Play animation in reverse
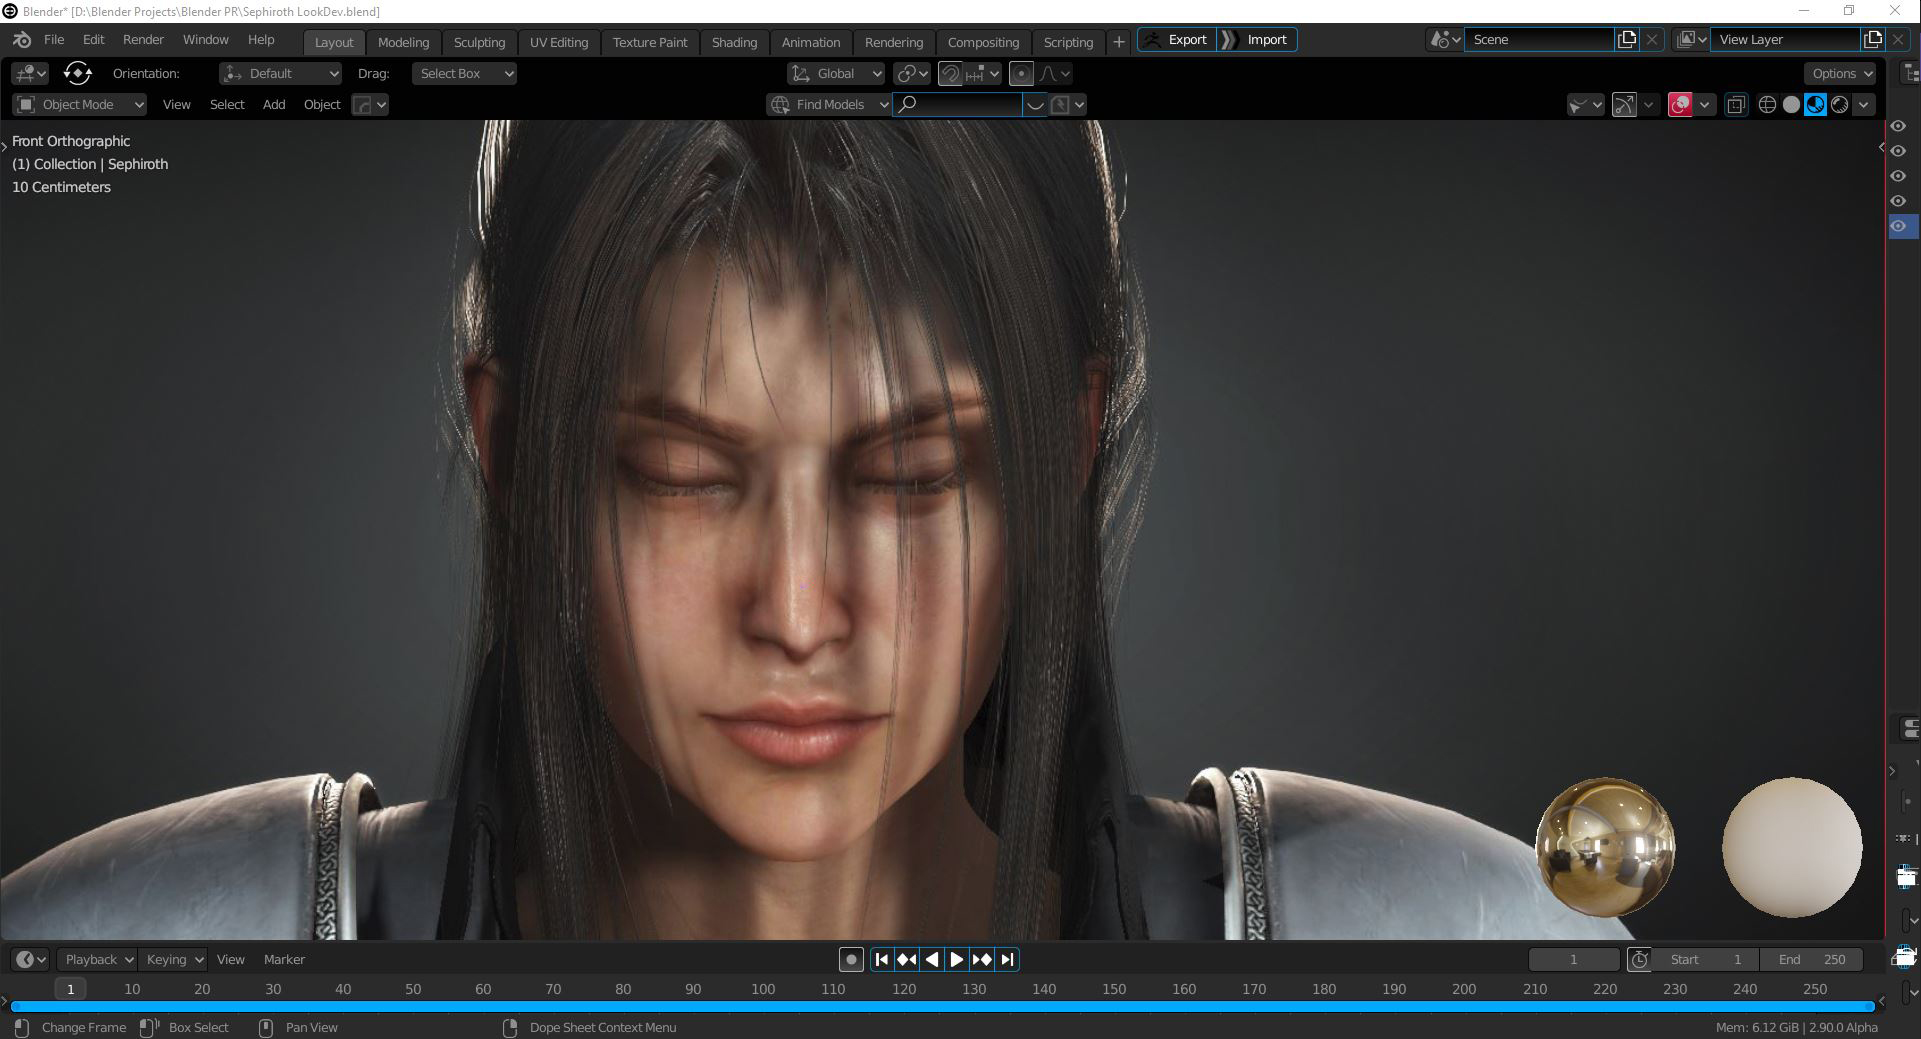 (932, 960)
